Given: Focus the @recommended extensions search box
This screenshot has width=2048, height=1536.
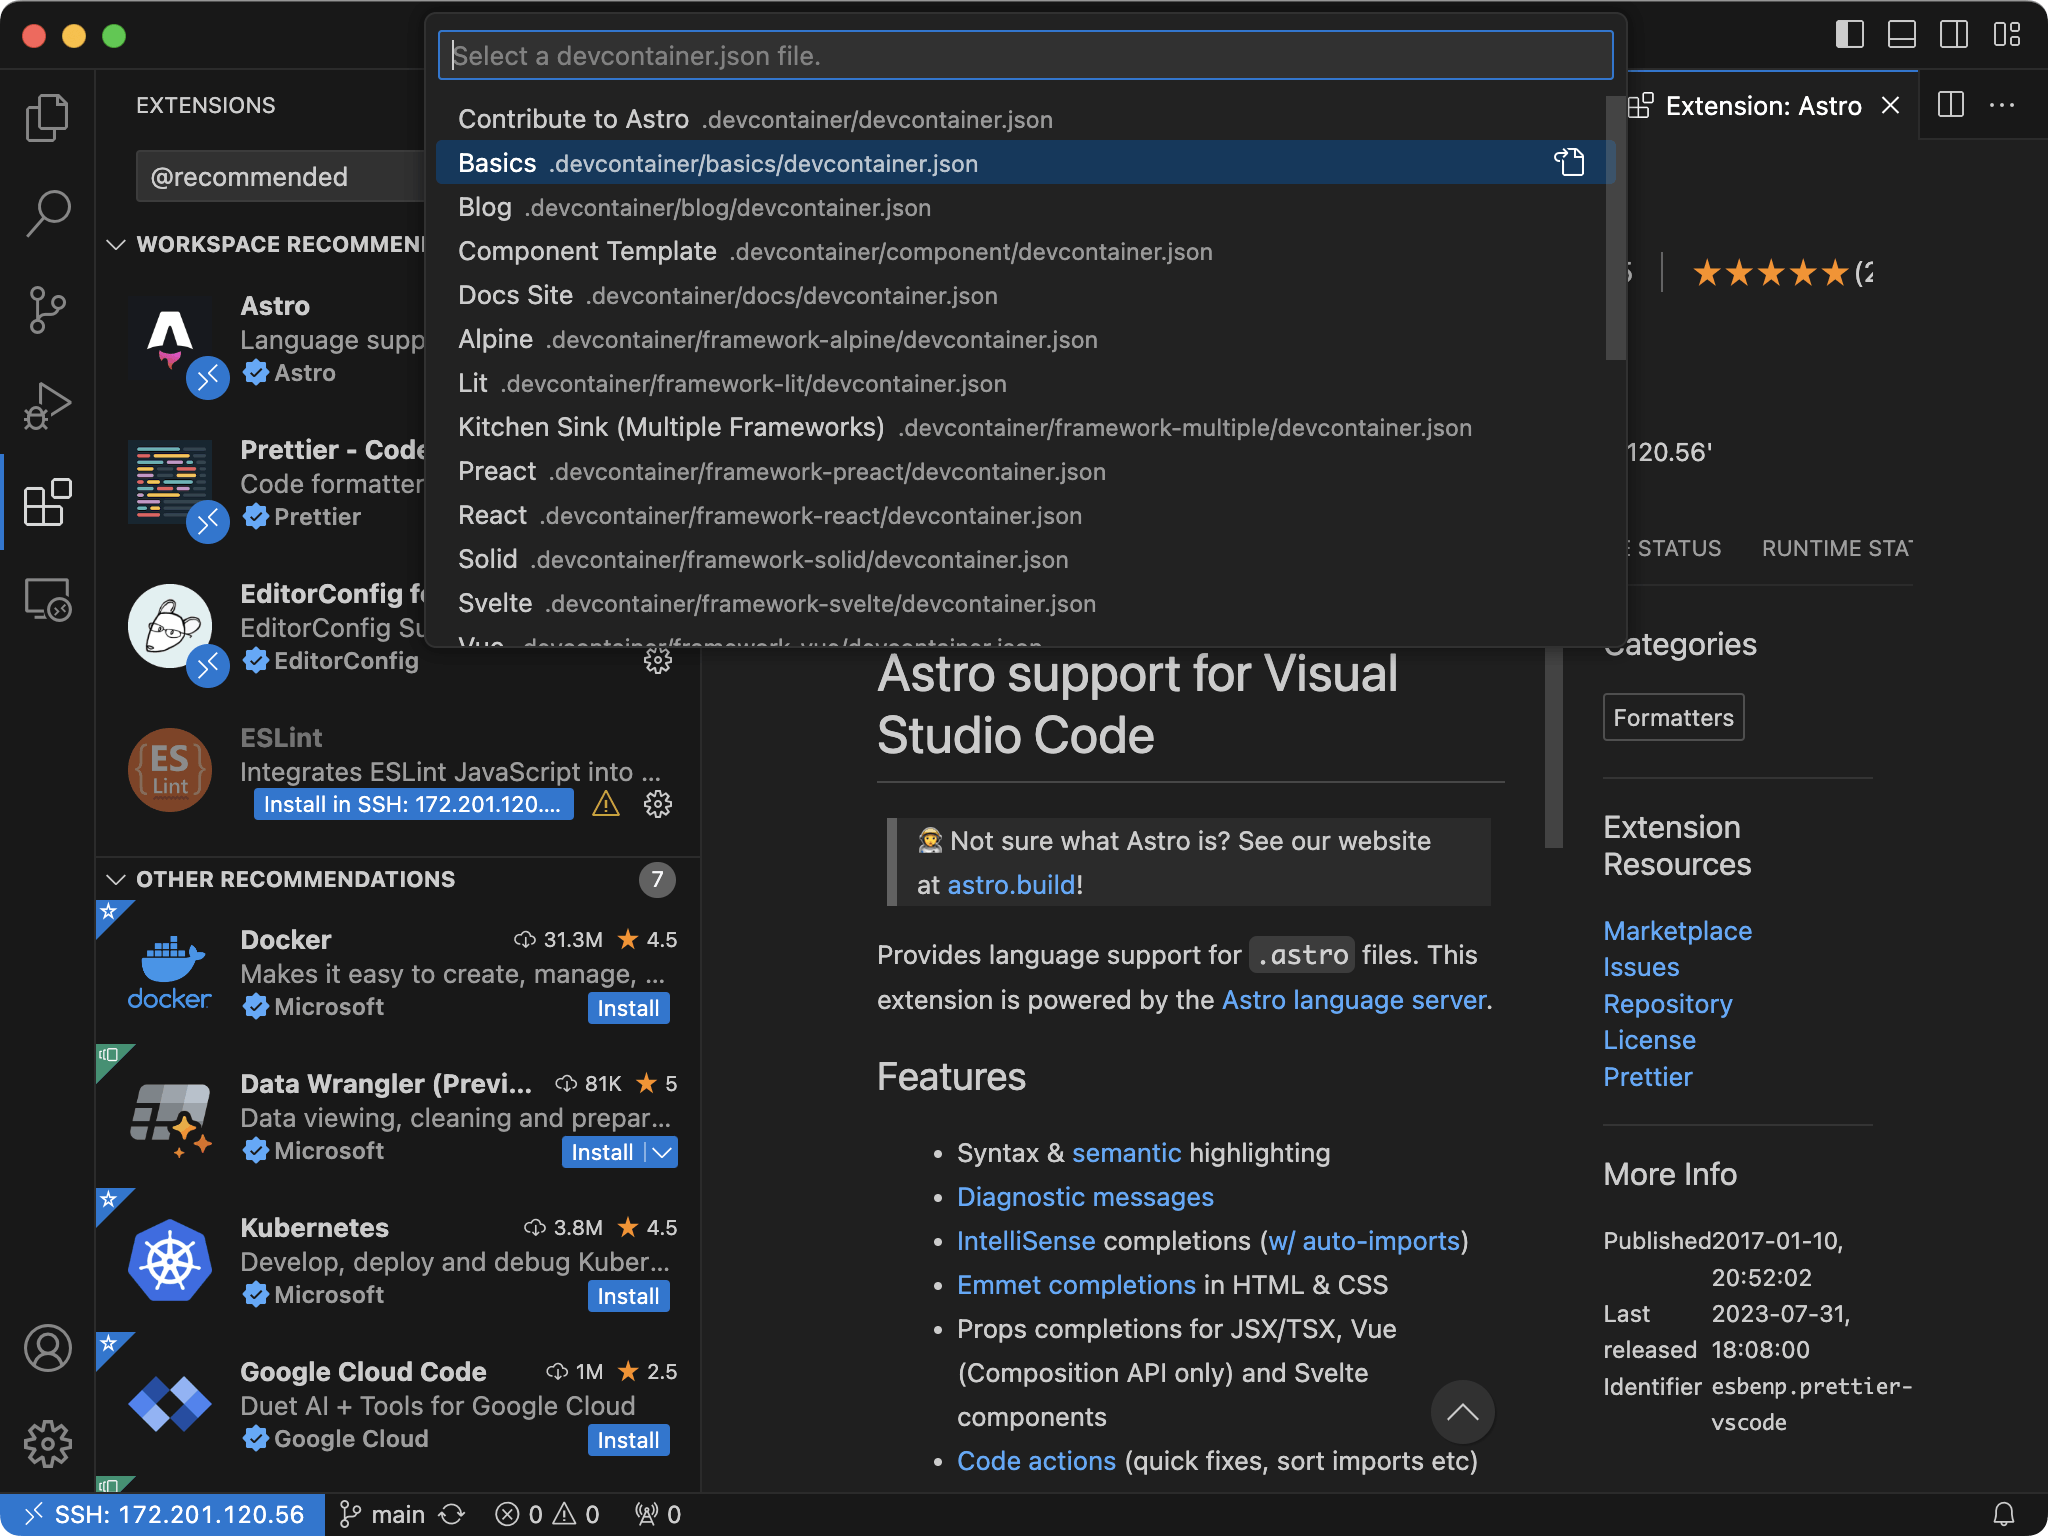Looking at the screenshot, I should pos(281,177).
